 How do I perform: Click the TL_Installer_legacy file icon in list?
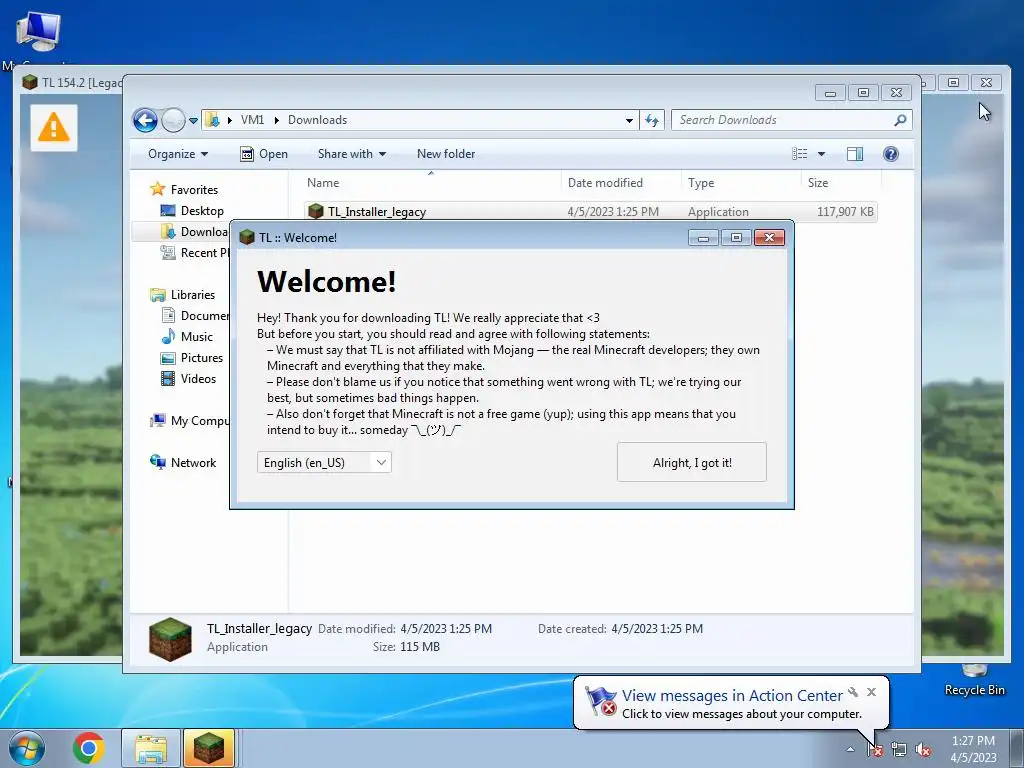click(316, 211)
